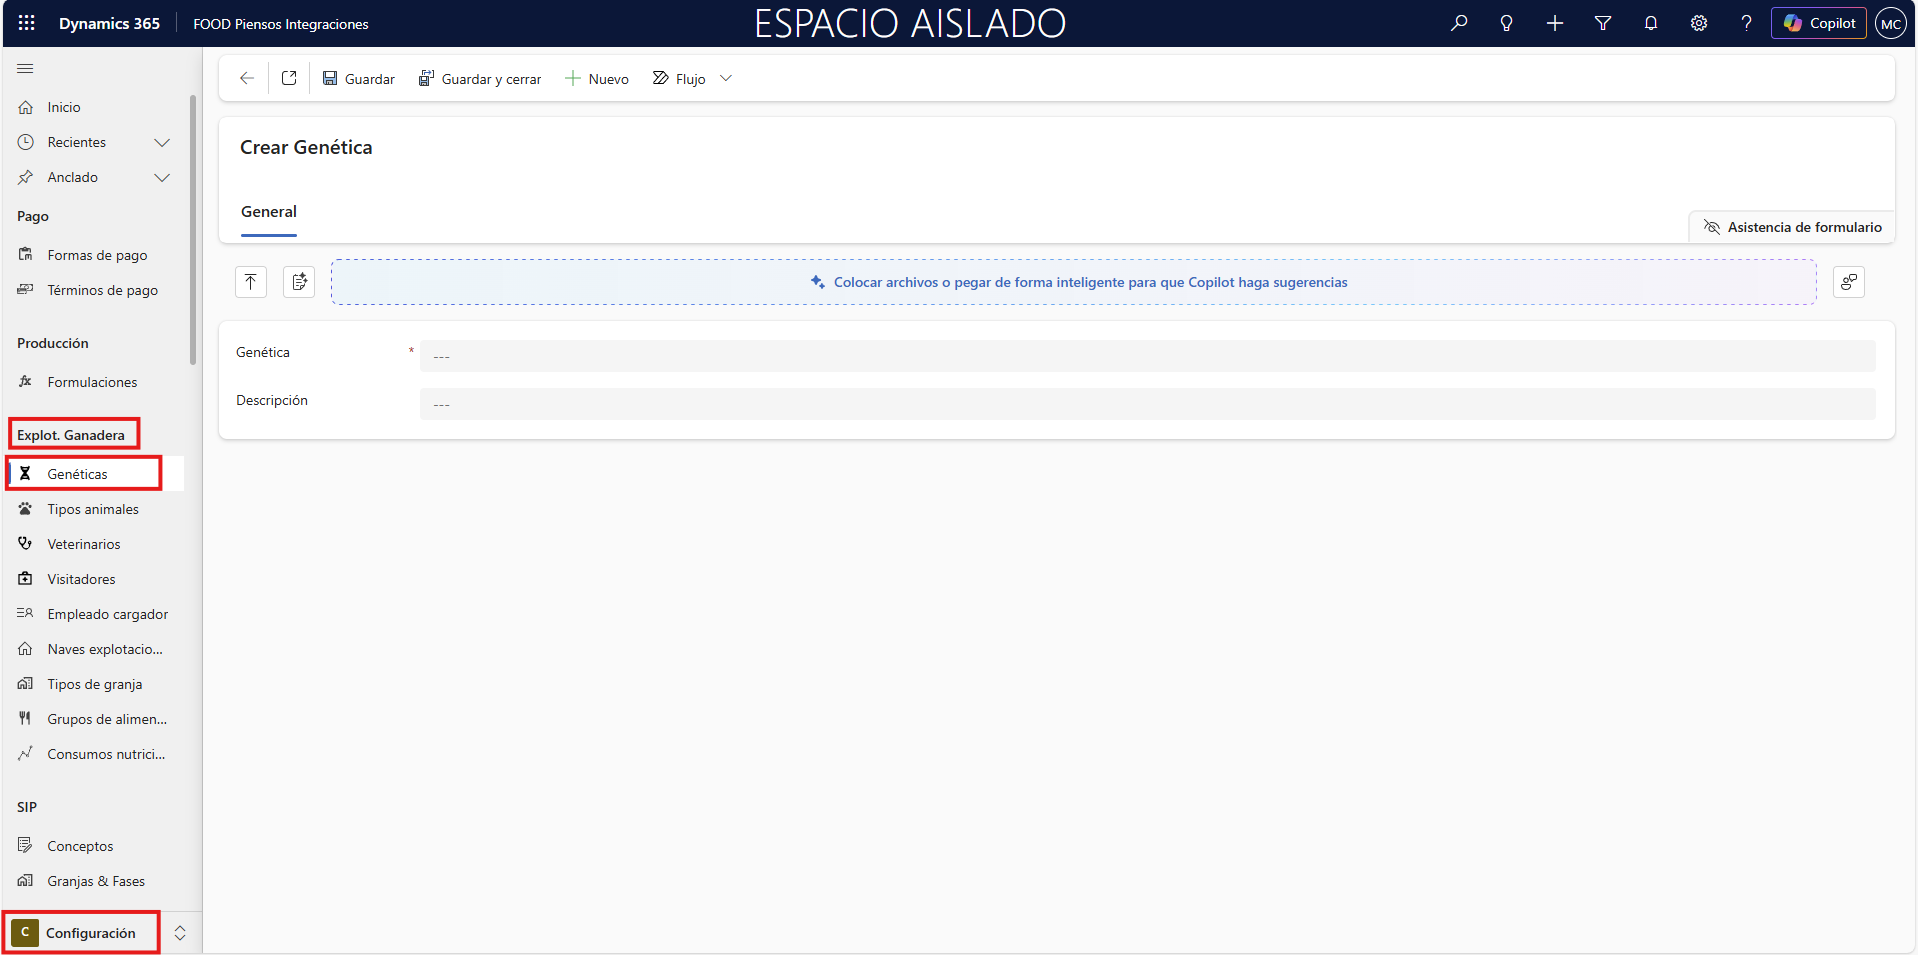Click Guardar y cerrar button
The height and width of the screenshot is (955, 1918).
pyautogui.click(x=480, y=79)
